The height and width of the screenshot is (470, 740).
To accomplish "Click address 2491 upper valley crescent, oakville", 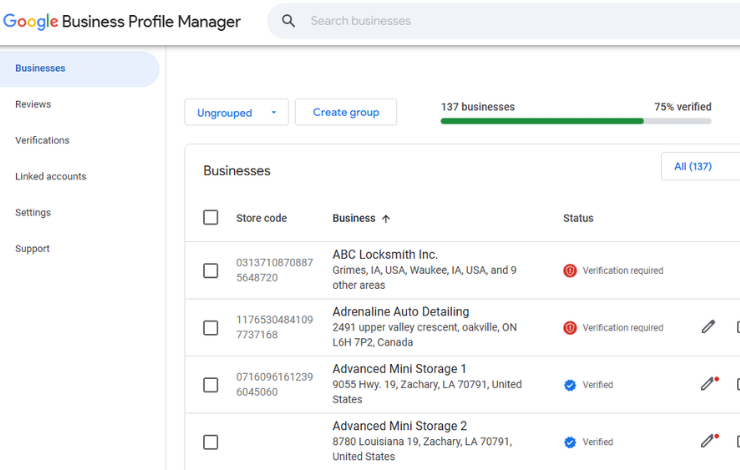I will coord(424,335).
